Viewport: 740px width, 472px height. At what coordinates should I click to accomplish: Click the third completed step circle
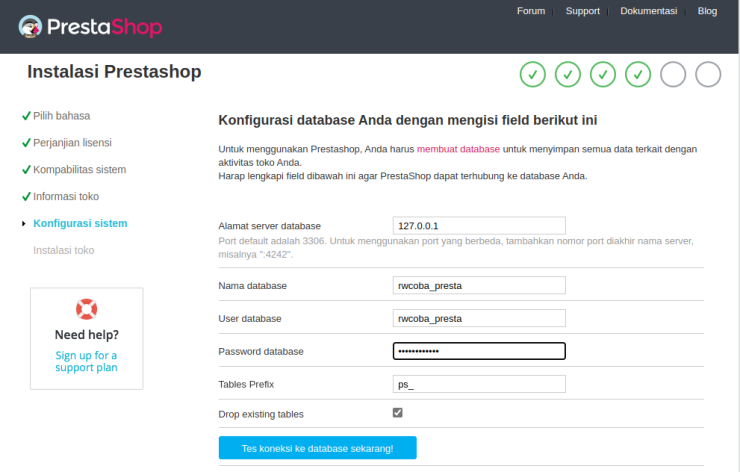pyautogui.click(x=603, y=75)
